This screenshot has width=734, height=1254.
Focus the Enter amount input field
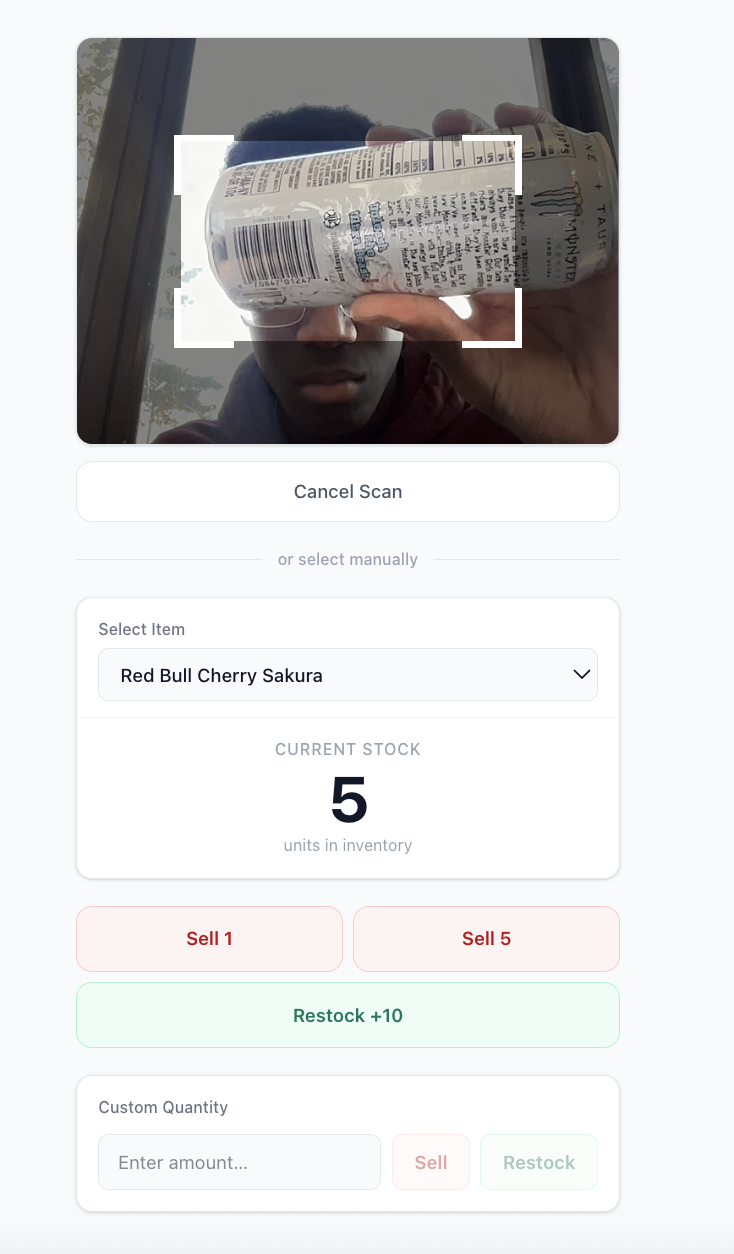click(239, 1162)
